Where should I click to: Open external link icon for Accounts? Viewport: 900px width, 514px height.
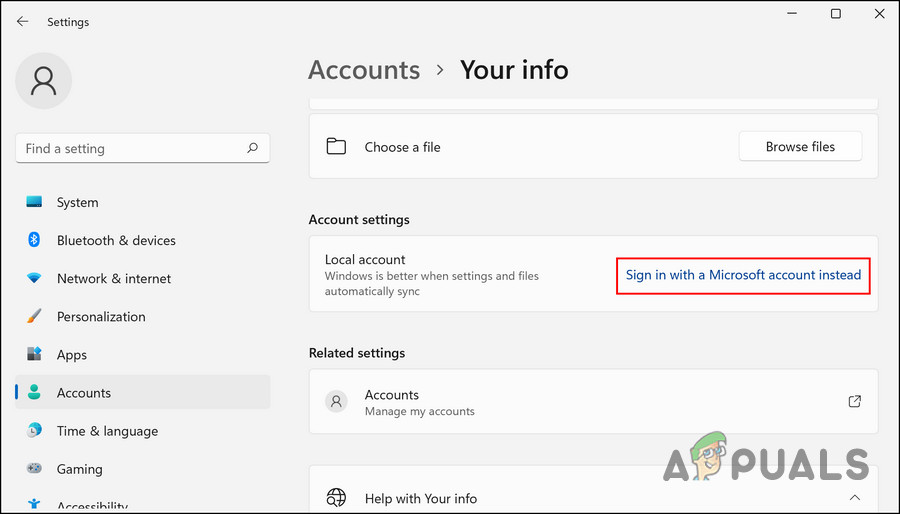855,402
